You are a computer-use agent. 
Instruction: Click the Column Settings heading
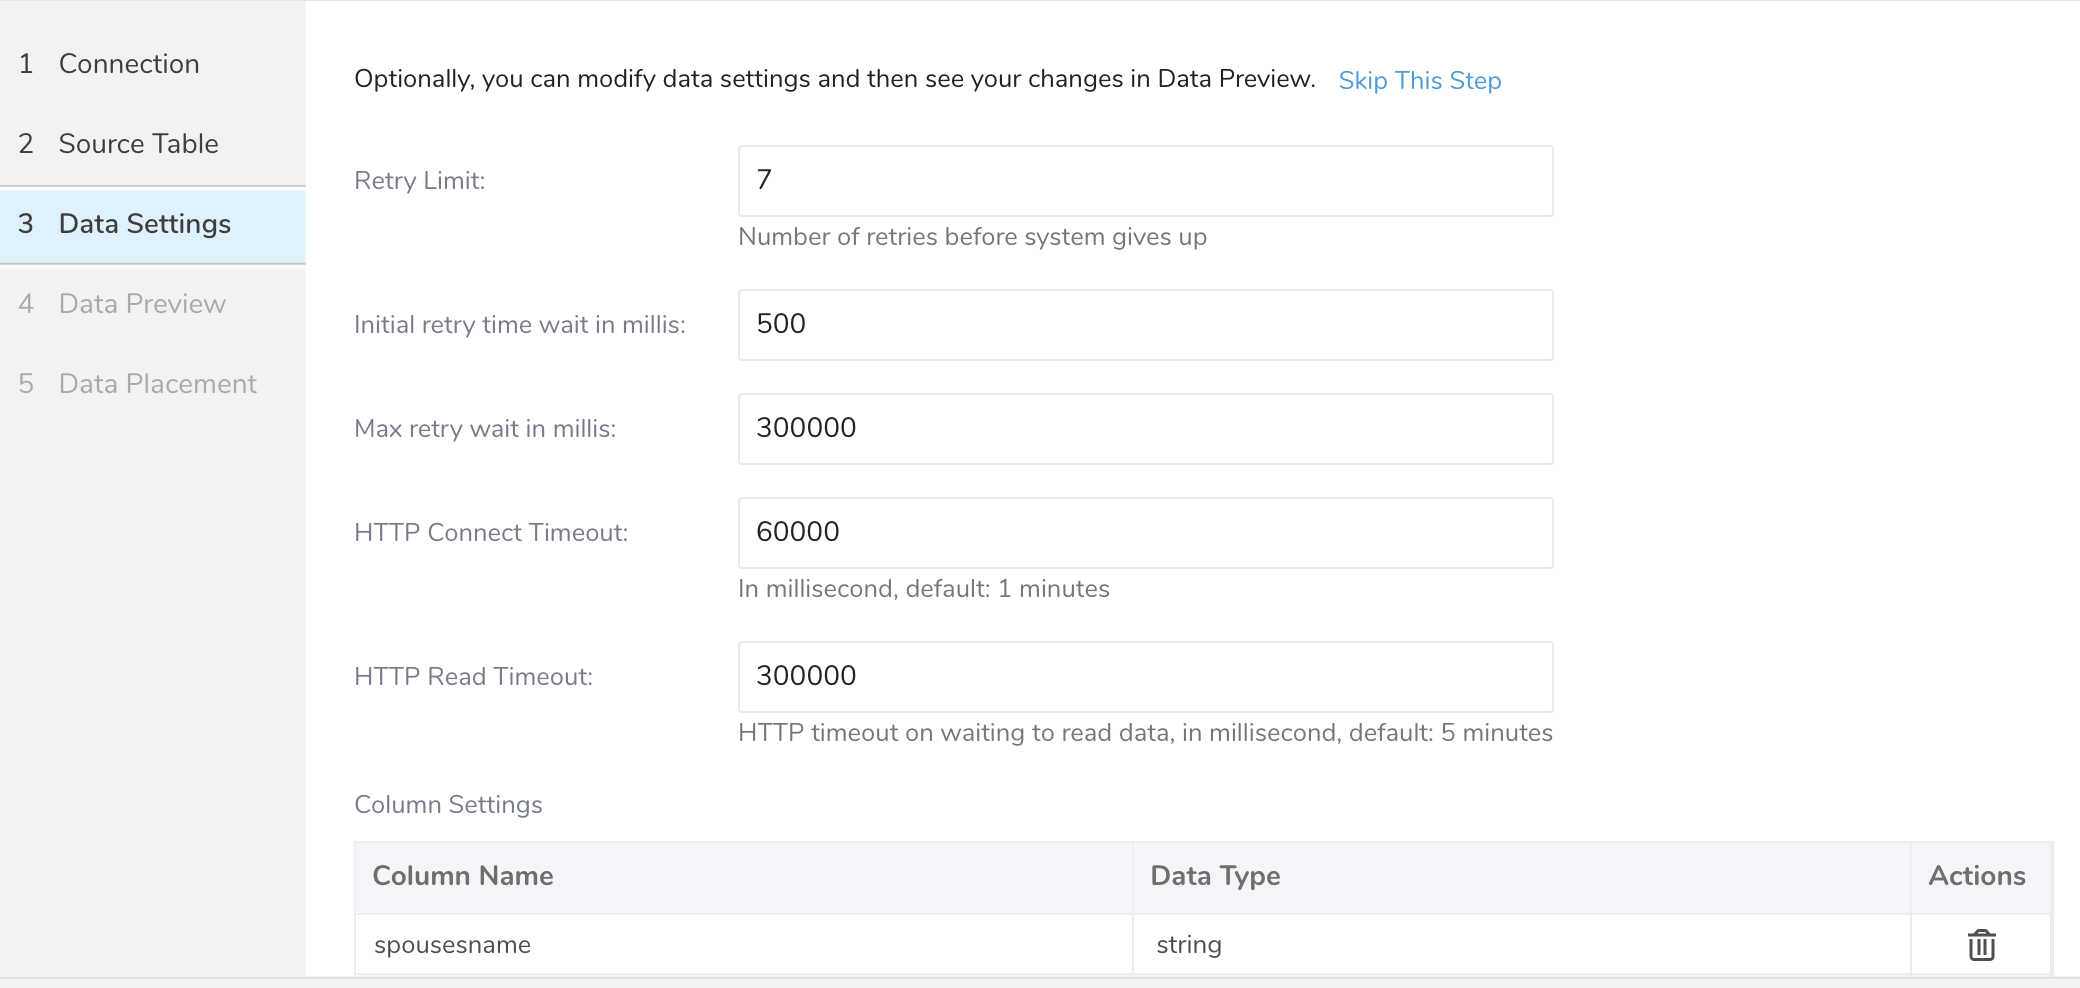448,805
